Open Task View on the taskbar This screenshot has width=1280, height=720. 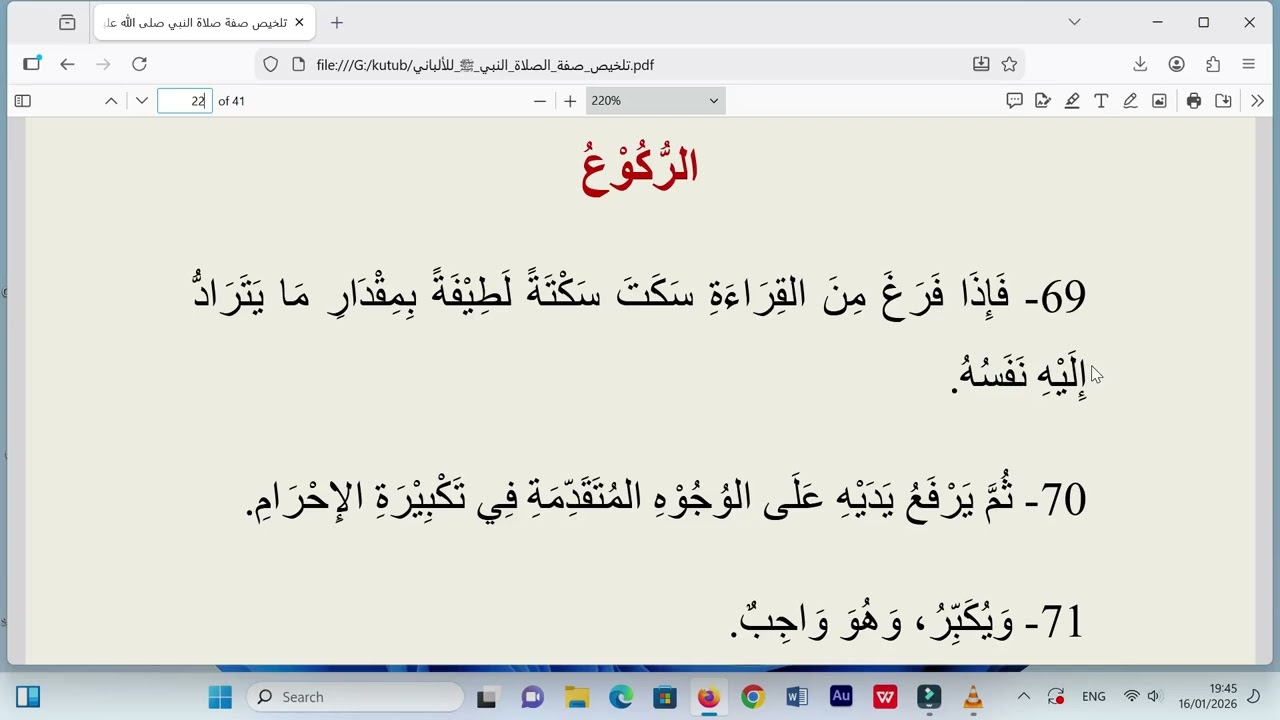[x=487, y=697]
